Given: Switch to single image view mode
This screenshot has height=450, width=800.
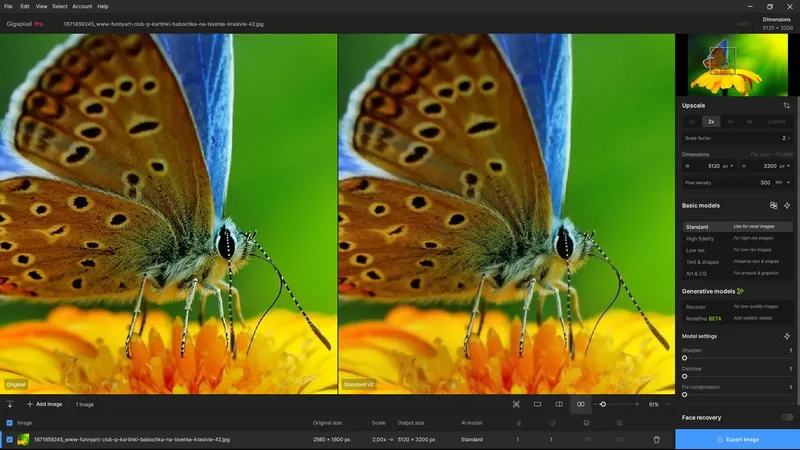Looking at the screenshot, I should pyautogui.click(x=537, y=405).
